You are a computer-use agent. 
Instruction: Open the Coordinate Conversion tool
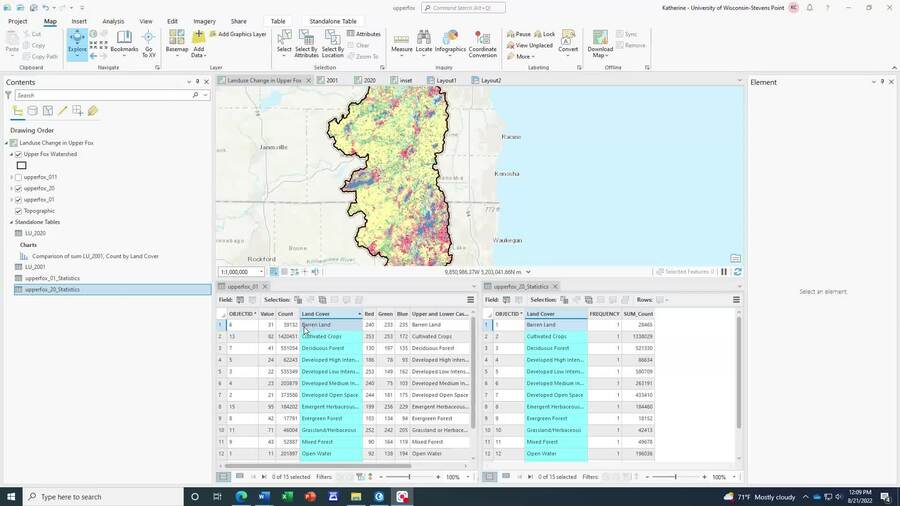483,44
